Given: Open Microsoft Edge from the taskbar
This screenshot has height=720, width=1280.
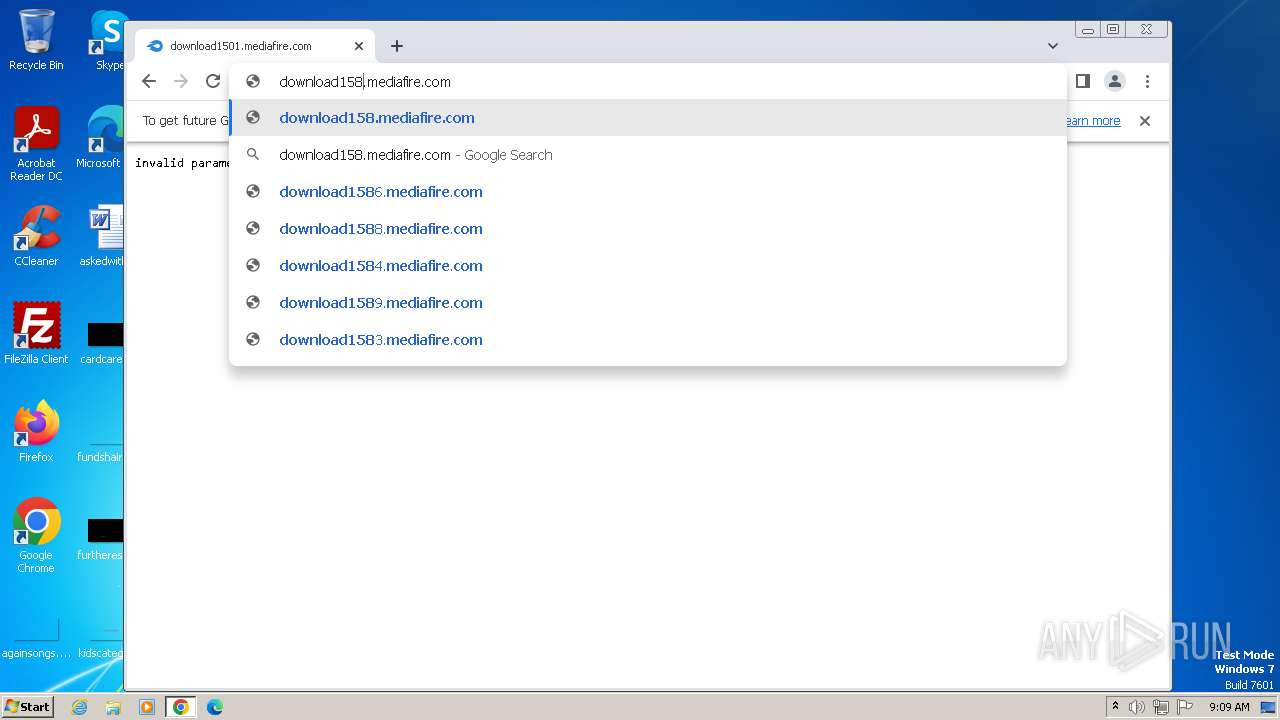Looking at the screenshot, I should point(214,707).
